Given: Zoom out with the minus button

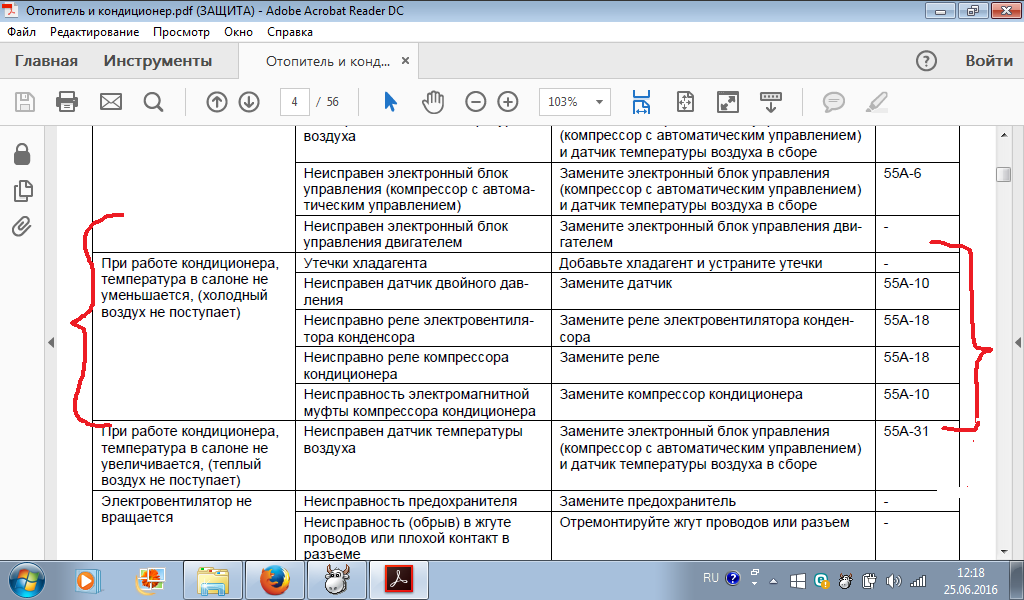Looking at the screenshot, I should (476, 102).
